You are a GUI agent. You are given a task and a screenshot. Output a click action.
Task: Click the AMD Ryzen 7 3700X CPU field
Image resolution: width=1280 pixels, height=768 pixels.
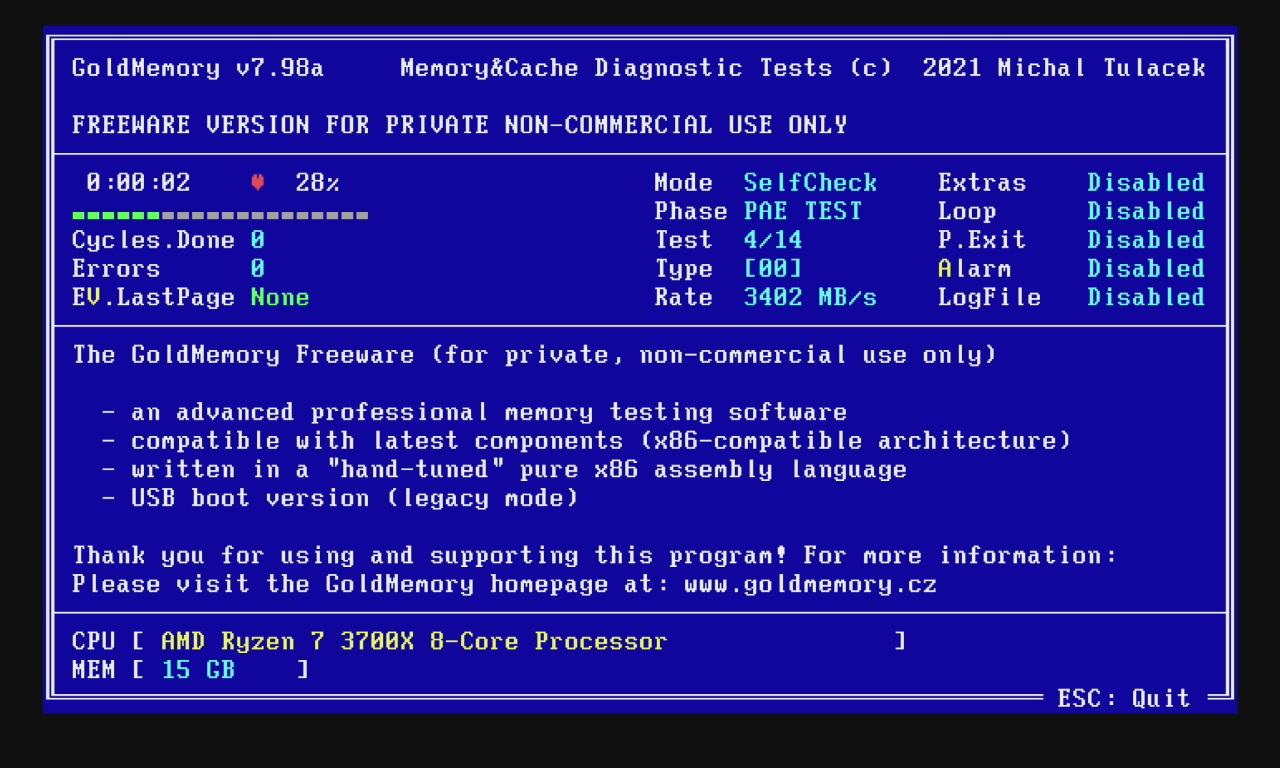tap(414, 641)
